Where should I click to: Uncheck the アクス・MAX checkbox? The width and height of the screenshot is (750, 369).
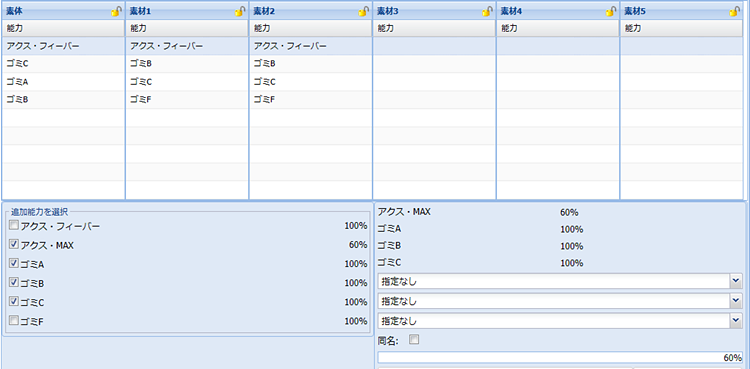14,245
